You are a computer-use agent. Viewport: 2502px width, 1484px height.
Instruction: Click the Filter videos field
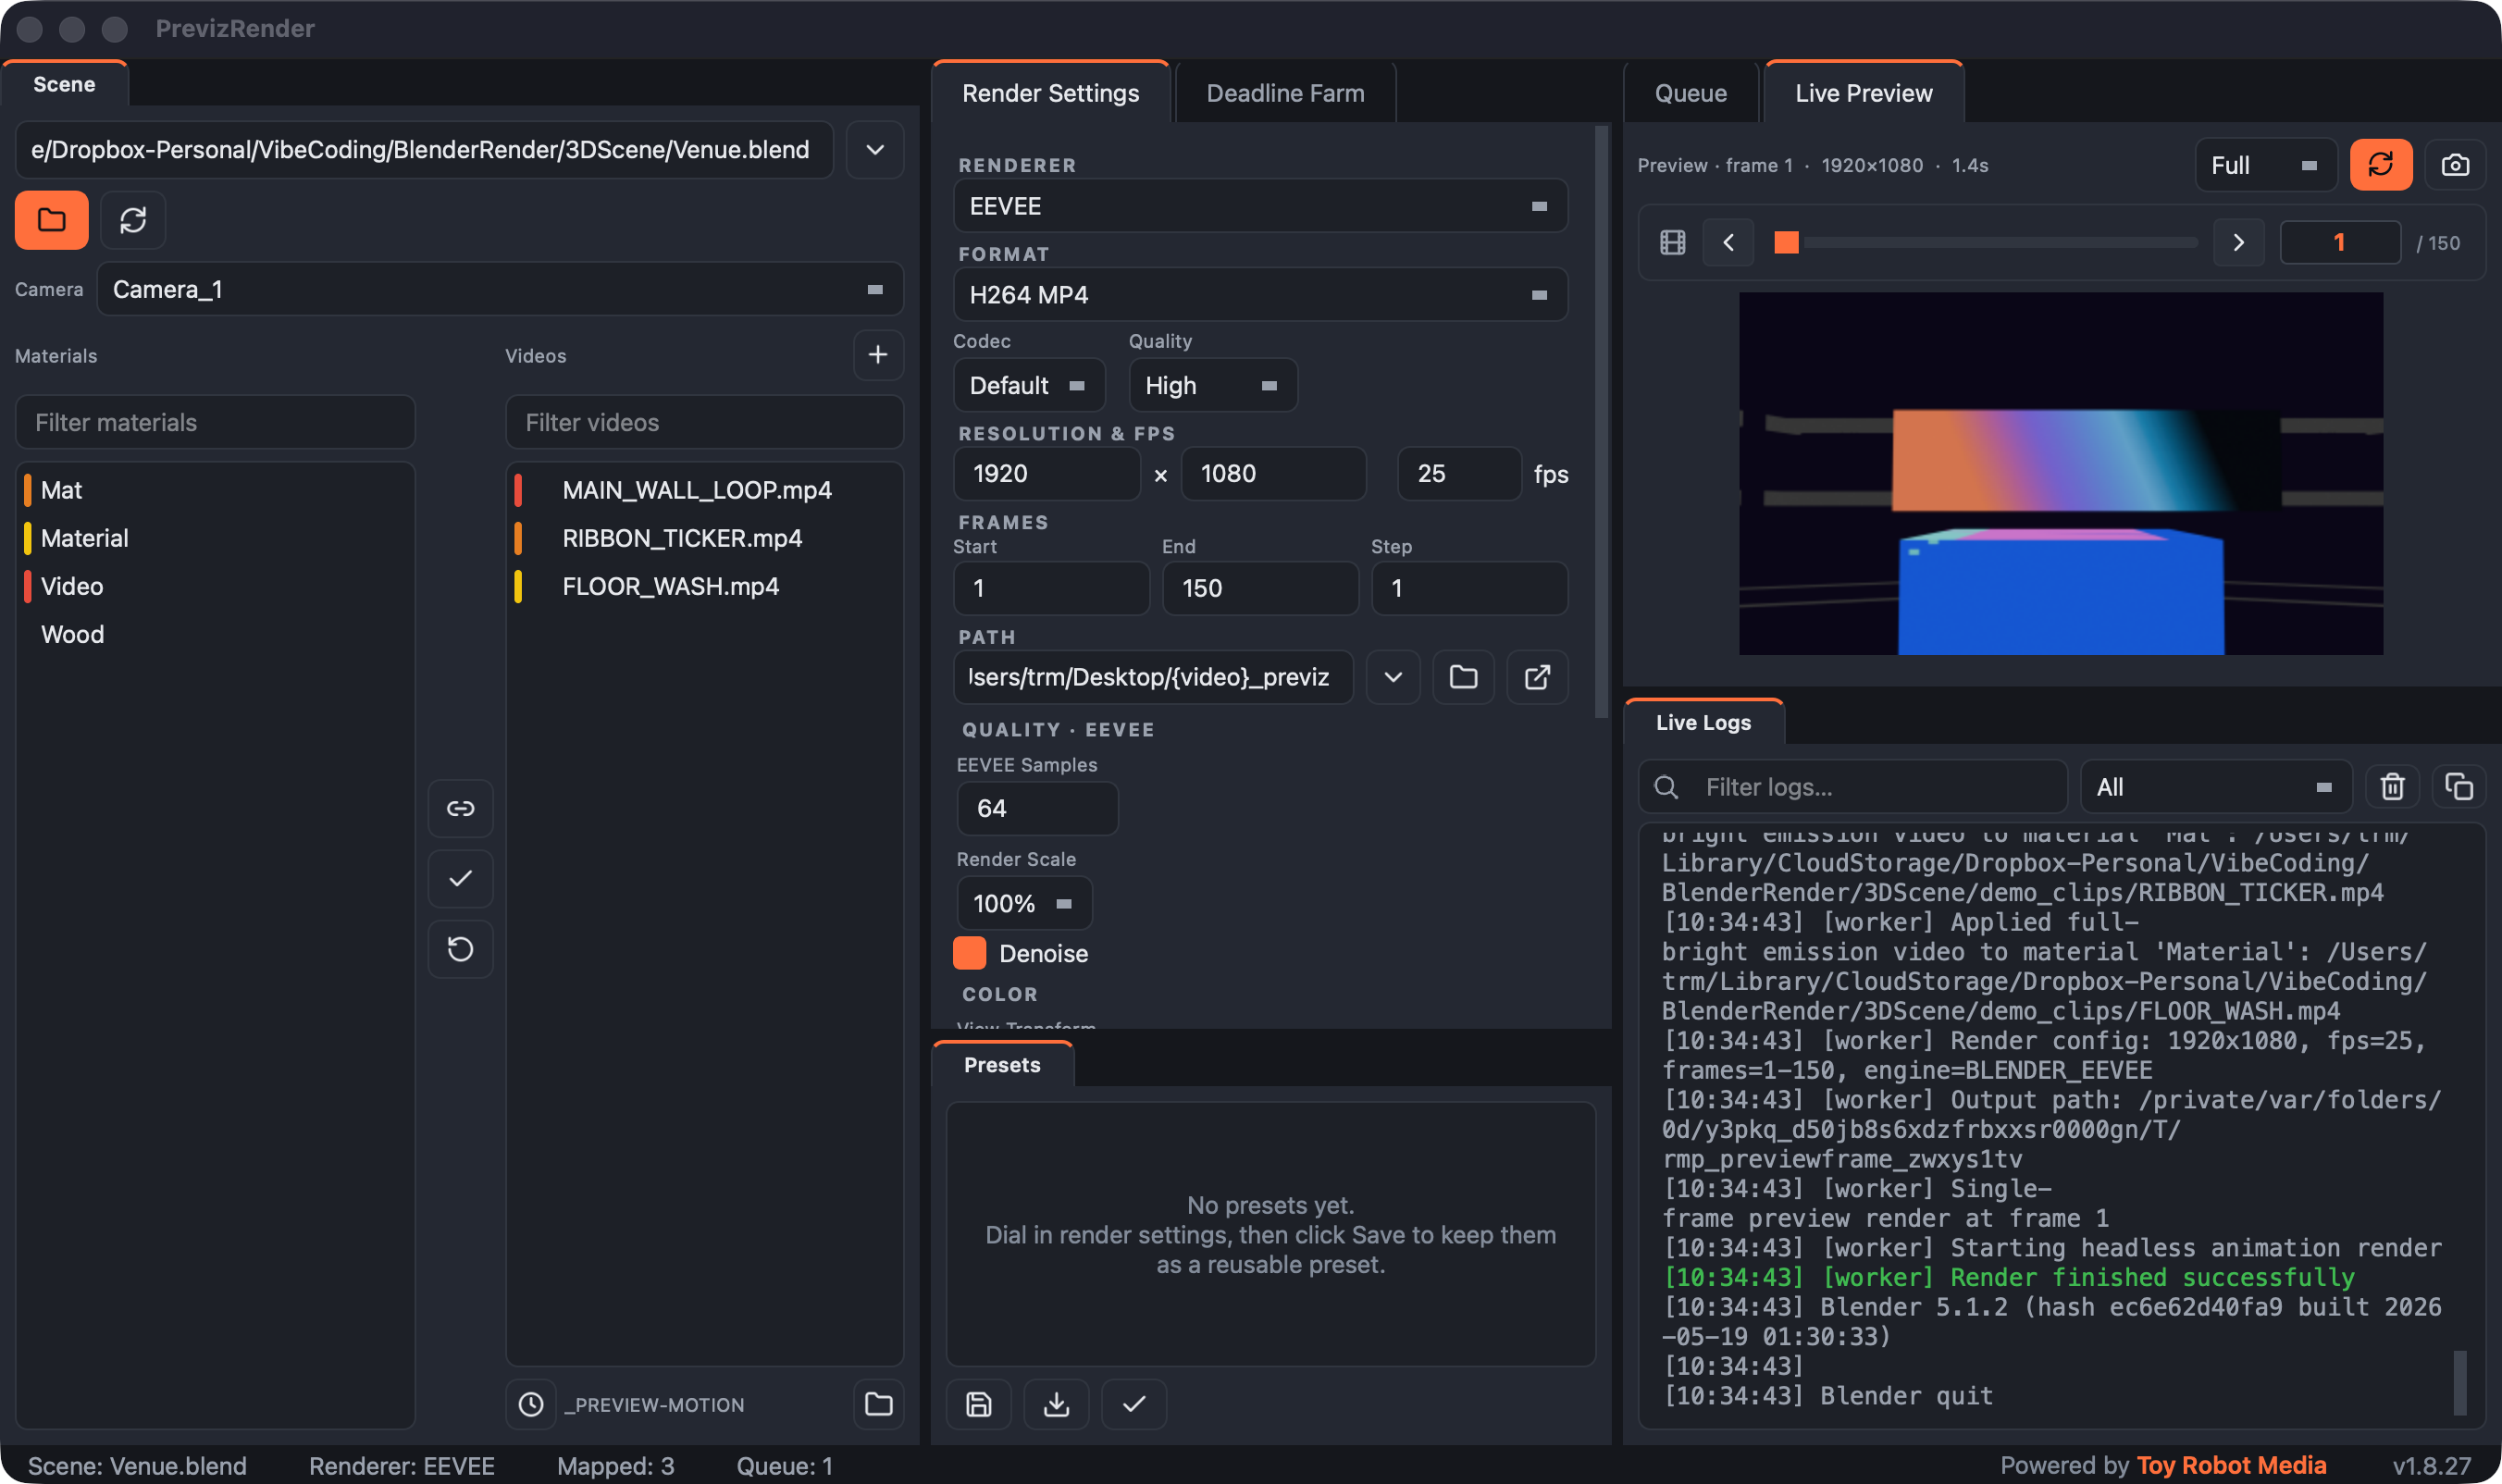(704, 422)
